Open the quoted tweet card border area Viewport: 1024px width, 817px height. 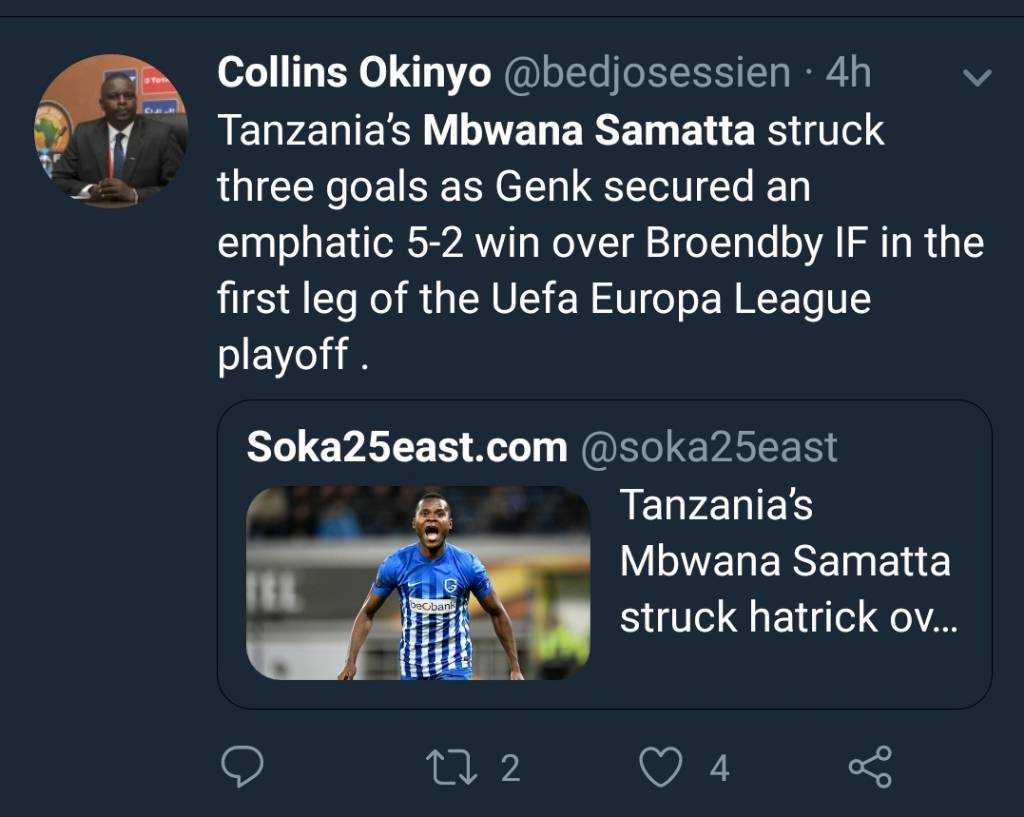pos(605,554)
